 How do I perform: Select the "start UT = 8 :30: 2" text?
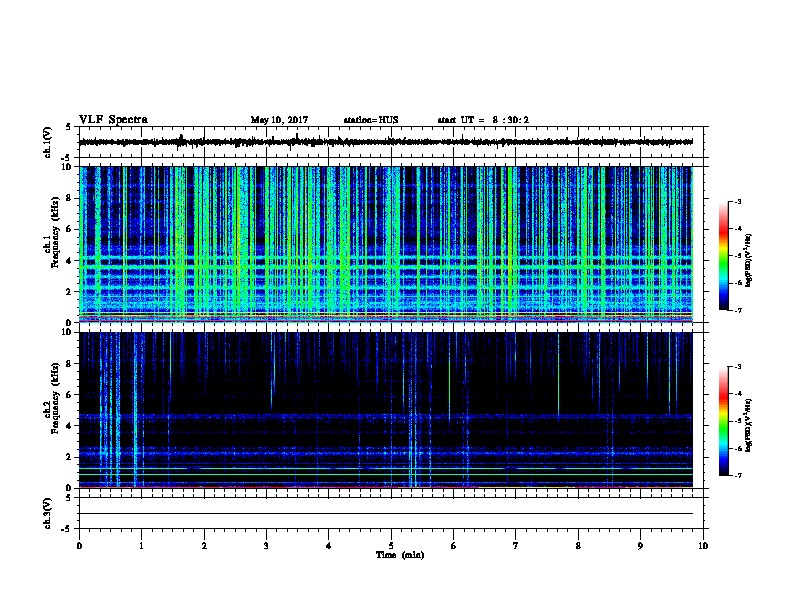(x=483, y=120)
